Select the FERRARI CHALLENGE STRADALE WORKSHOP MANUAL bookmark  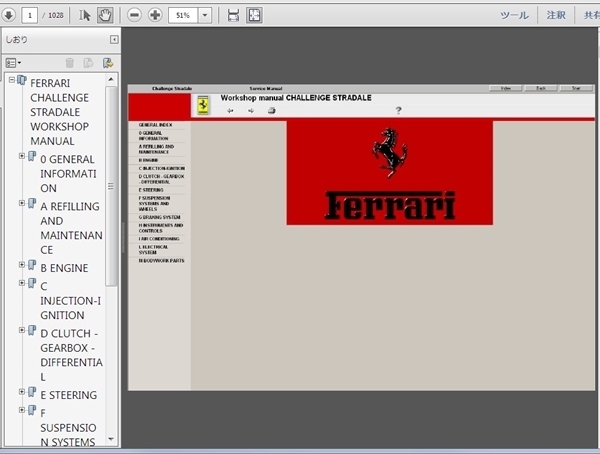pyautogui.click(x=60, y=112)
